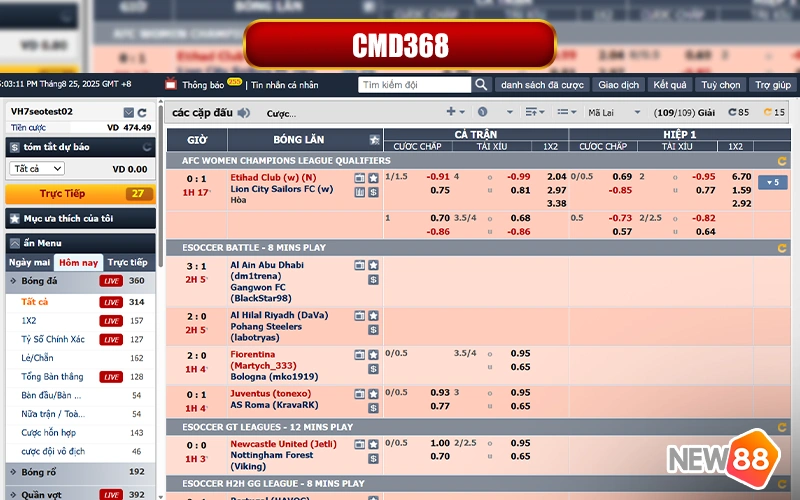Toggle favorite star for Newcastle United match
The width and height of the screenshot is (800, 500).
(x=373, y=444)
